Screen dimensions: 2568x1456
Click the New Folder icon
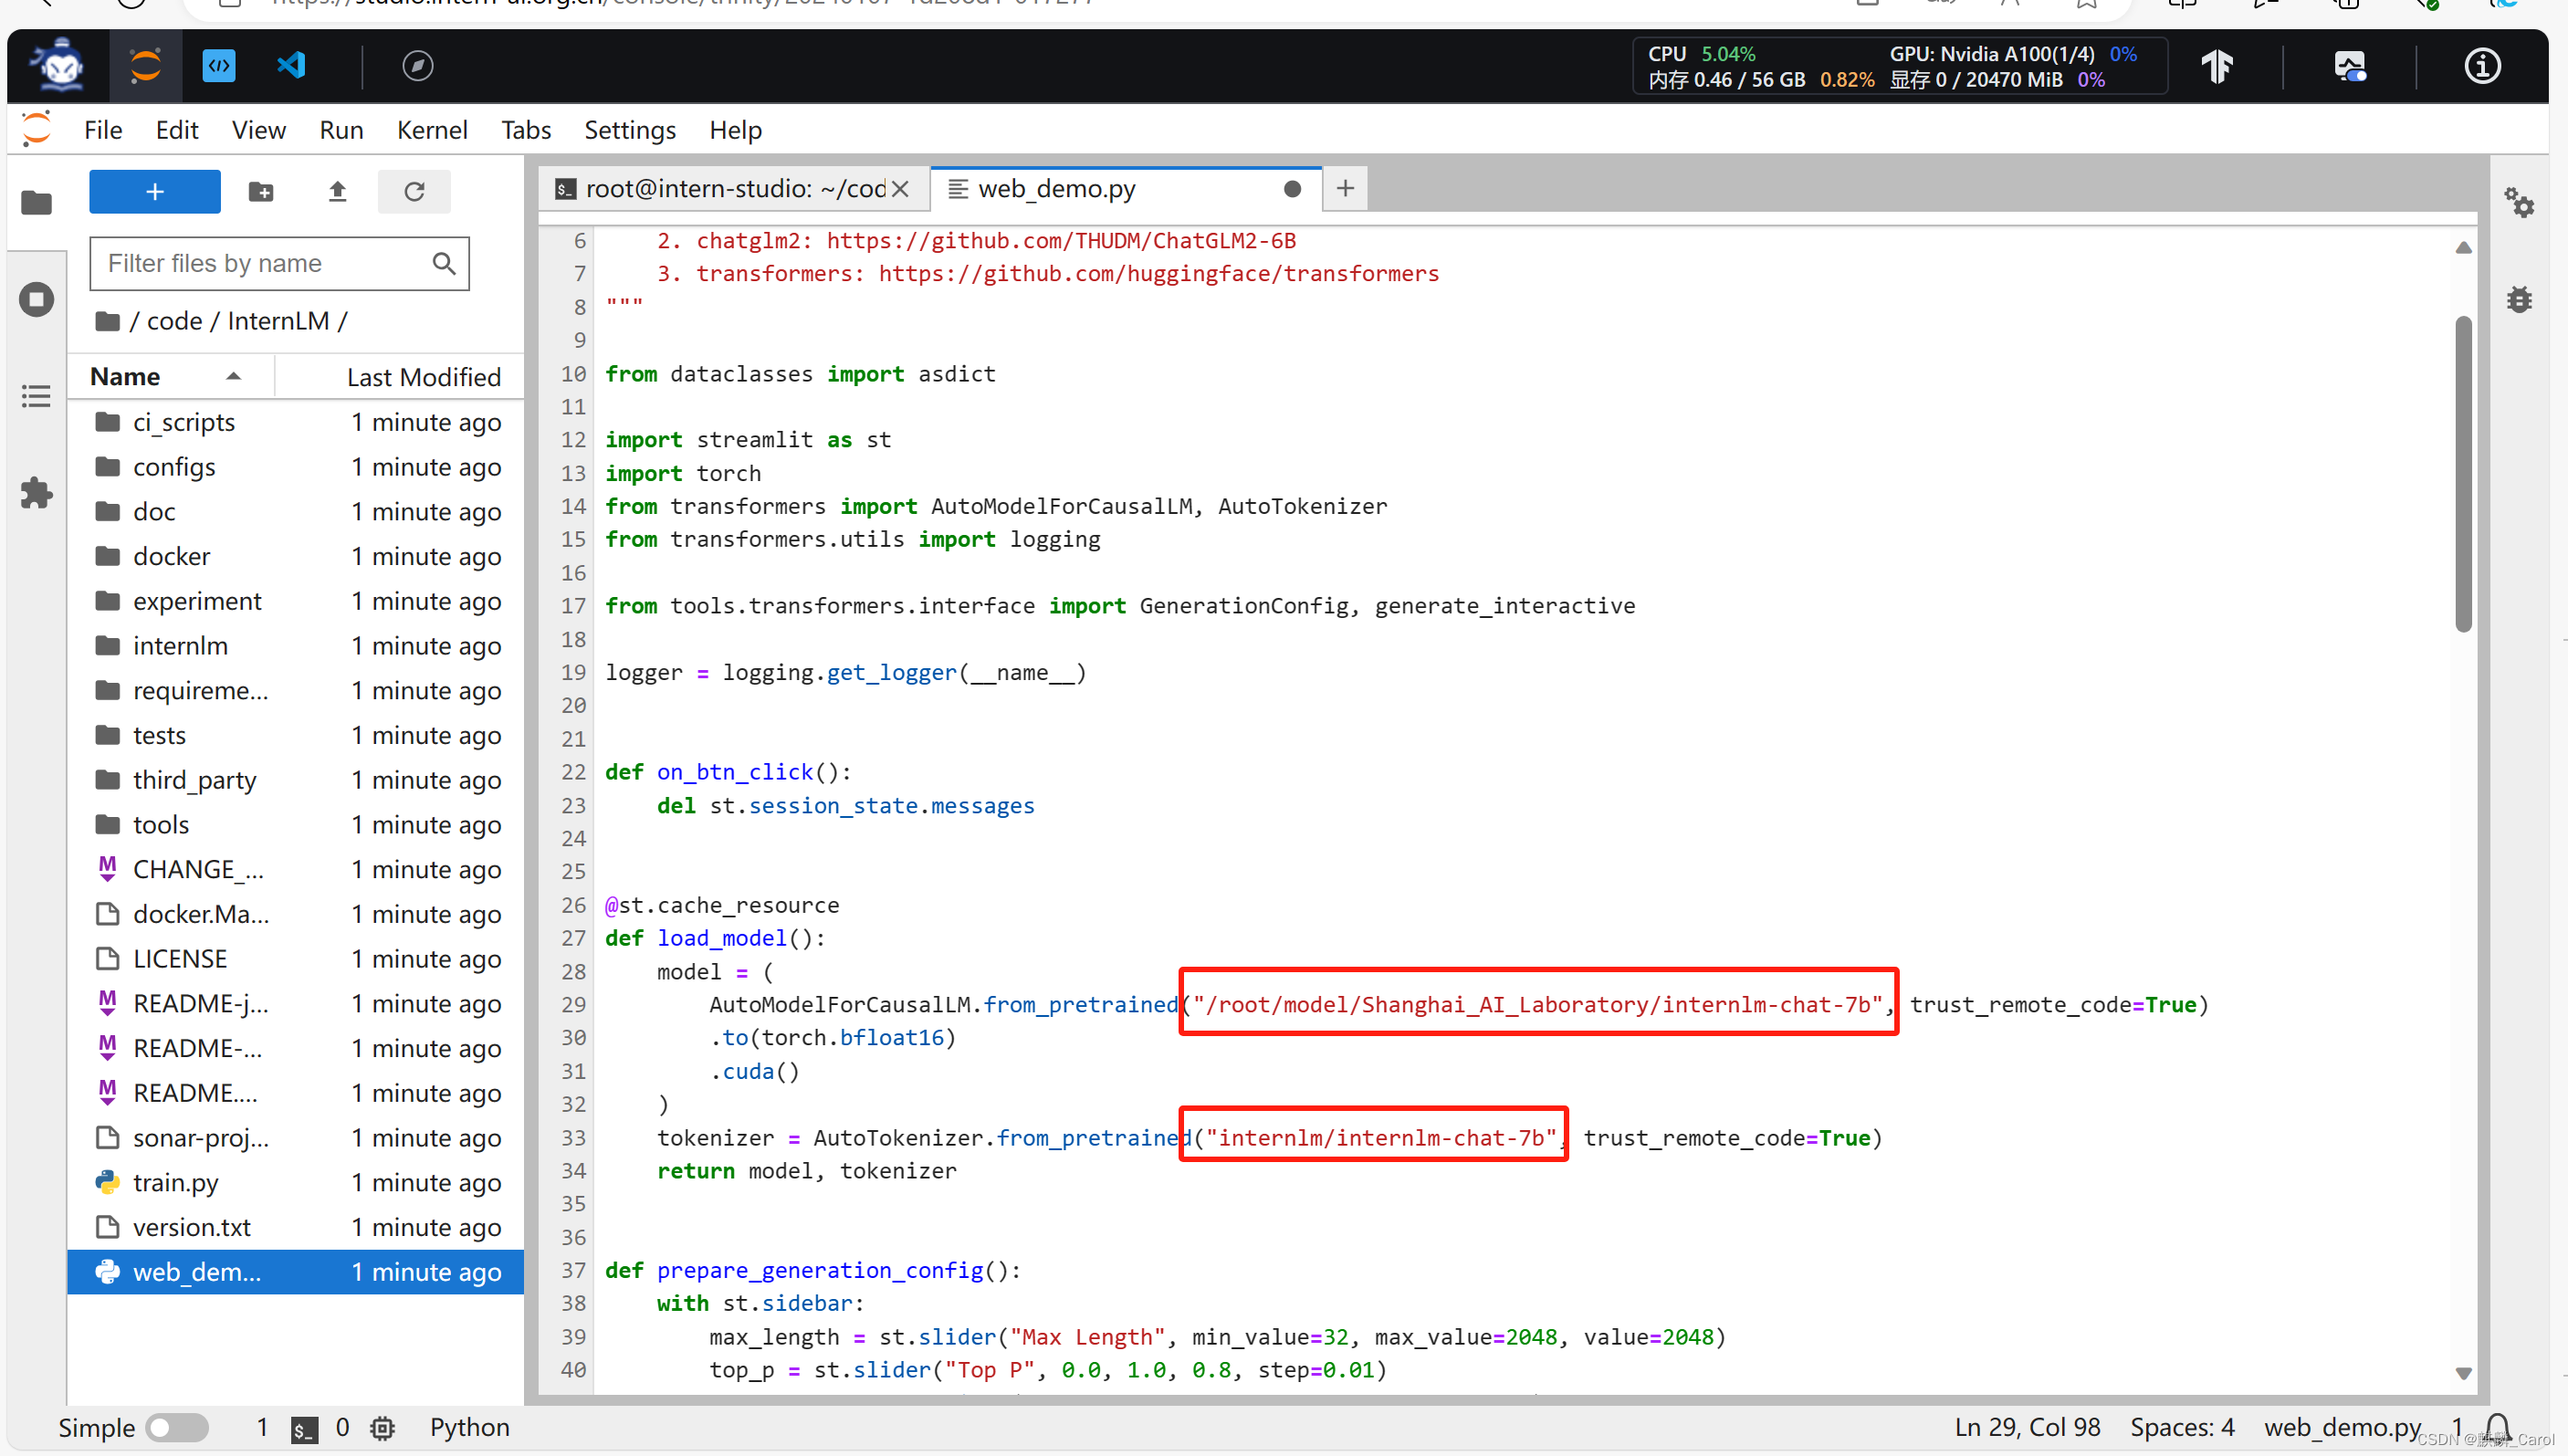click(x=261, y=191)
